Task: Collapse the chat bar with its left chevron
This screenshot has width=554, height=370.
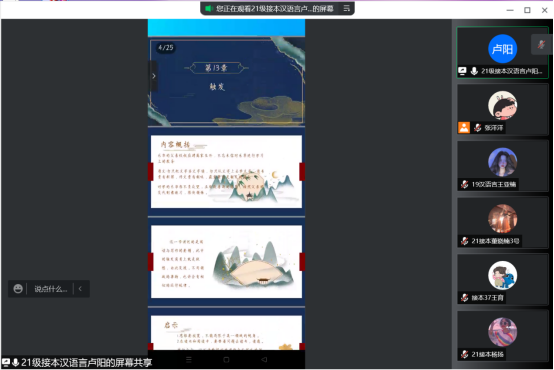Action: click(80, 289)
